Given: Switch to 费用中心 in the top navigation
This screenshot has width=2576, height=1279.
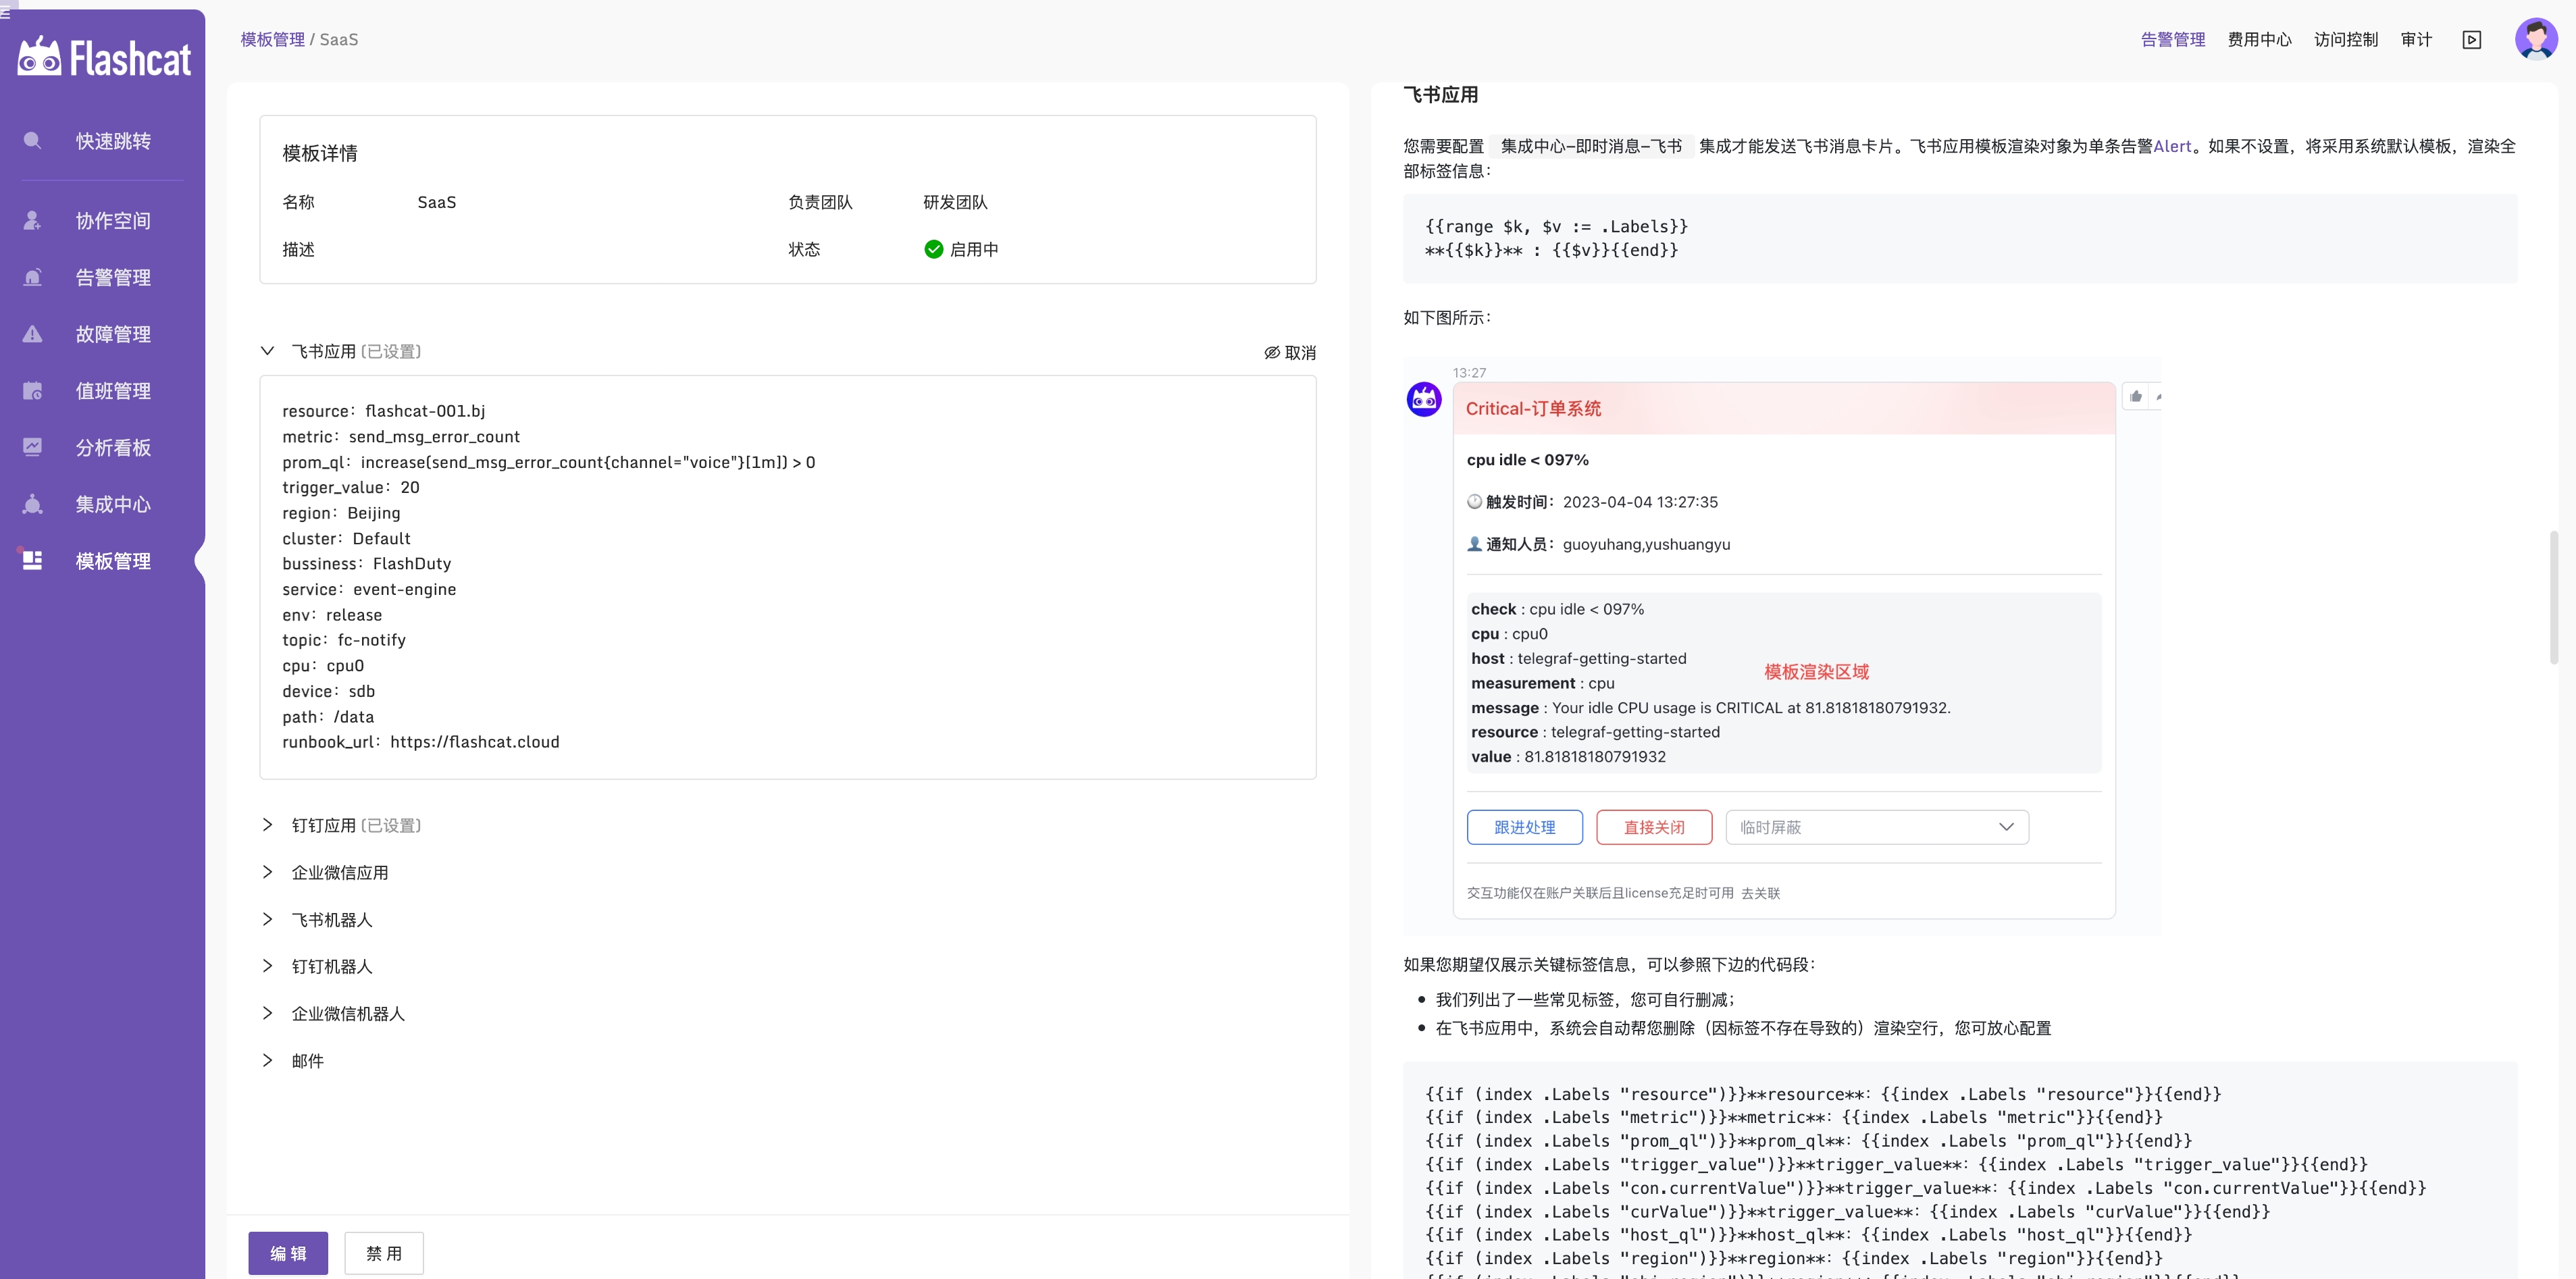Looking at the screenshot, I should (2259, 39).
